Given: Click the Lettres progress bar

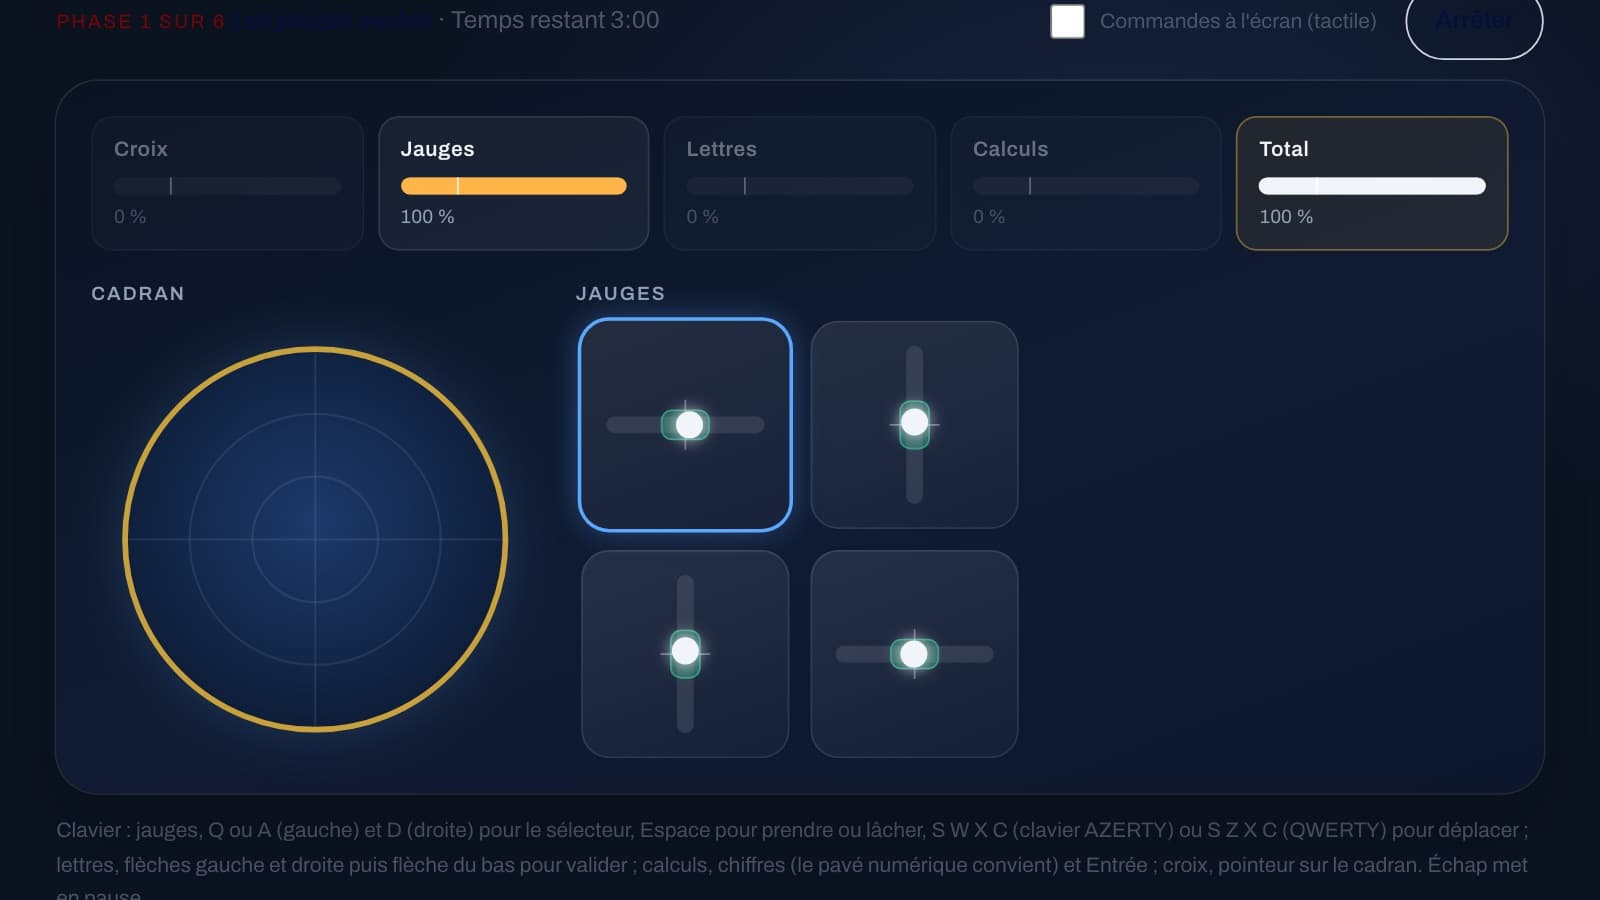Looking at the screenshot, I should click(x=800, y=186).
